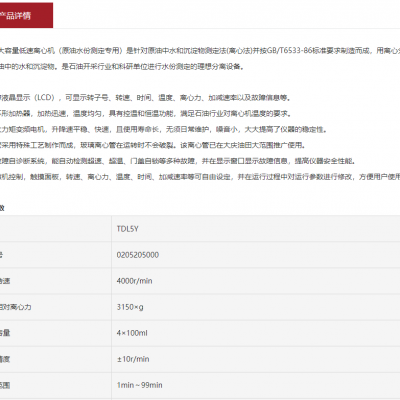Screen dimensions: 400x400
Task: Click the line mentioning GB/T6533-86 standard
Action: point(200,51)
